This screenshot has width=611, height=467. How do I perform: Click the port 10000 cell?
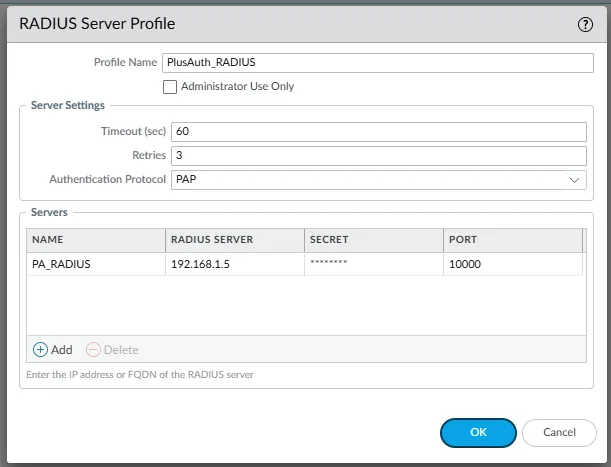[x=466, y=264]
